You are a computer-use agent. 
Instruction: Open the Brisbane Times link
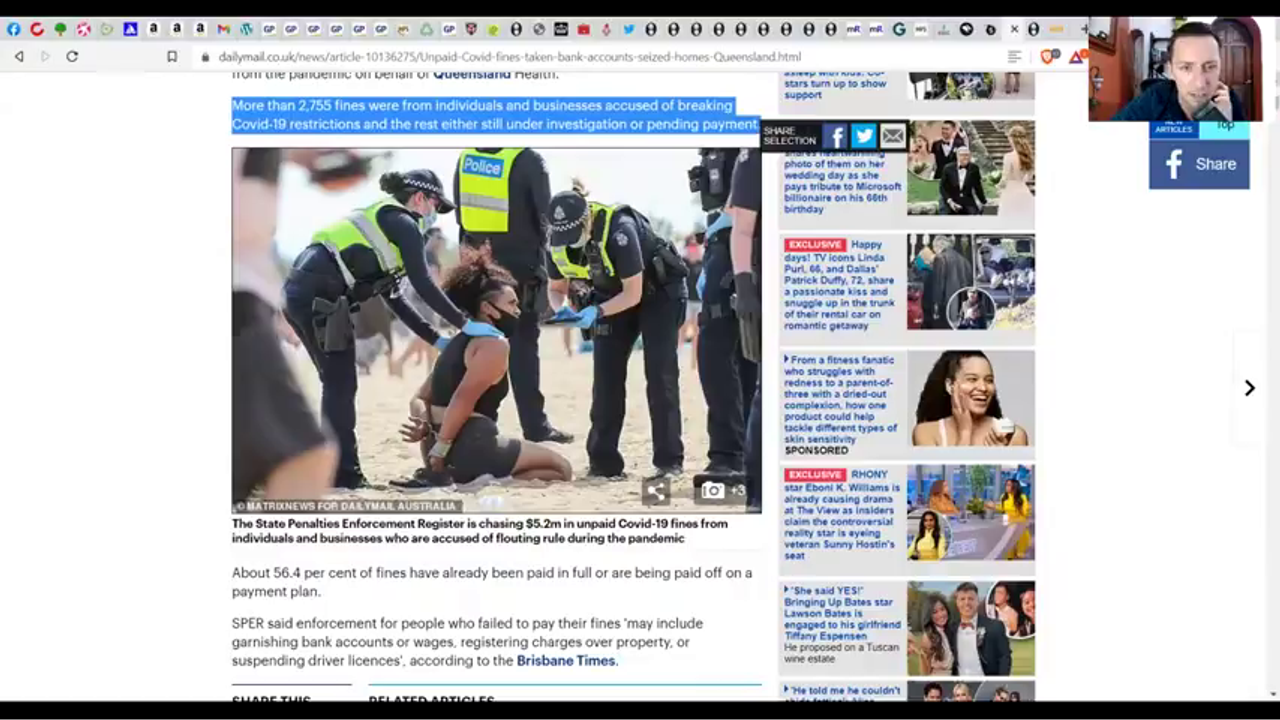point(566,661)
